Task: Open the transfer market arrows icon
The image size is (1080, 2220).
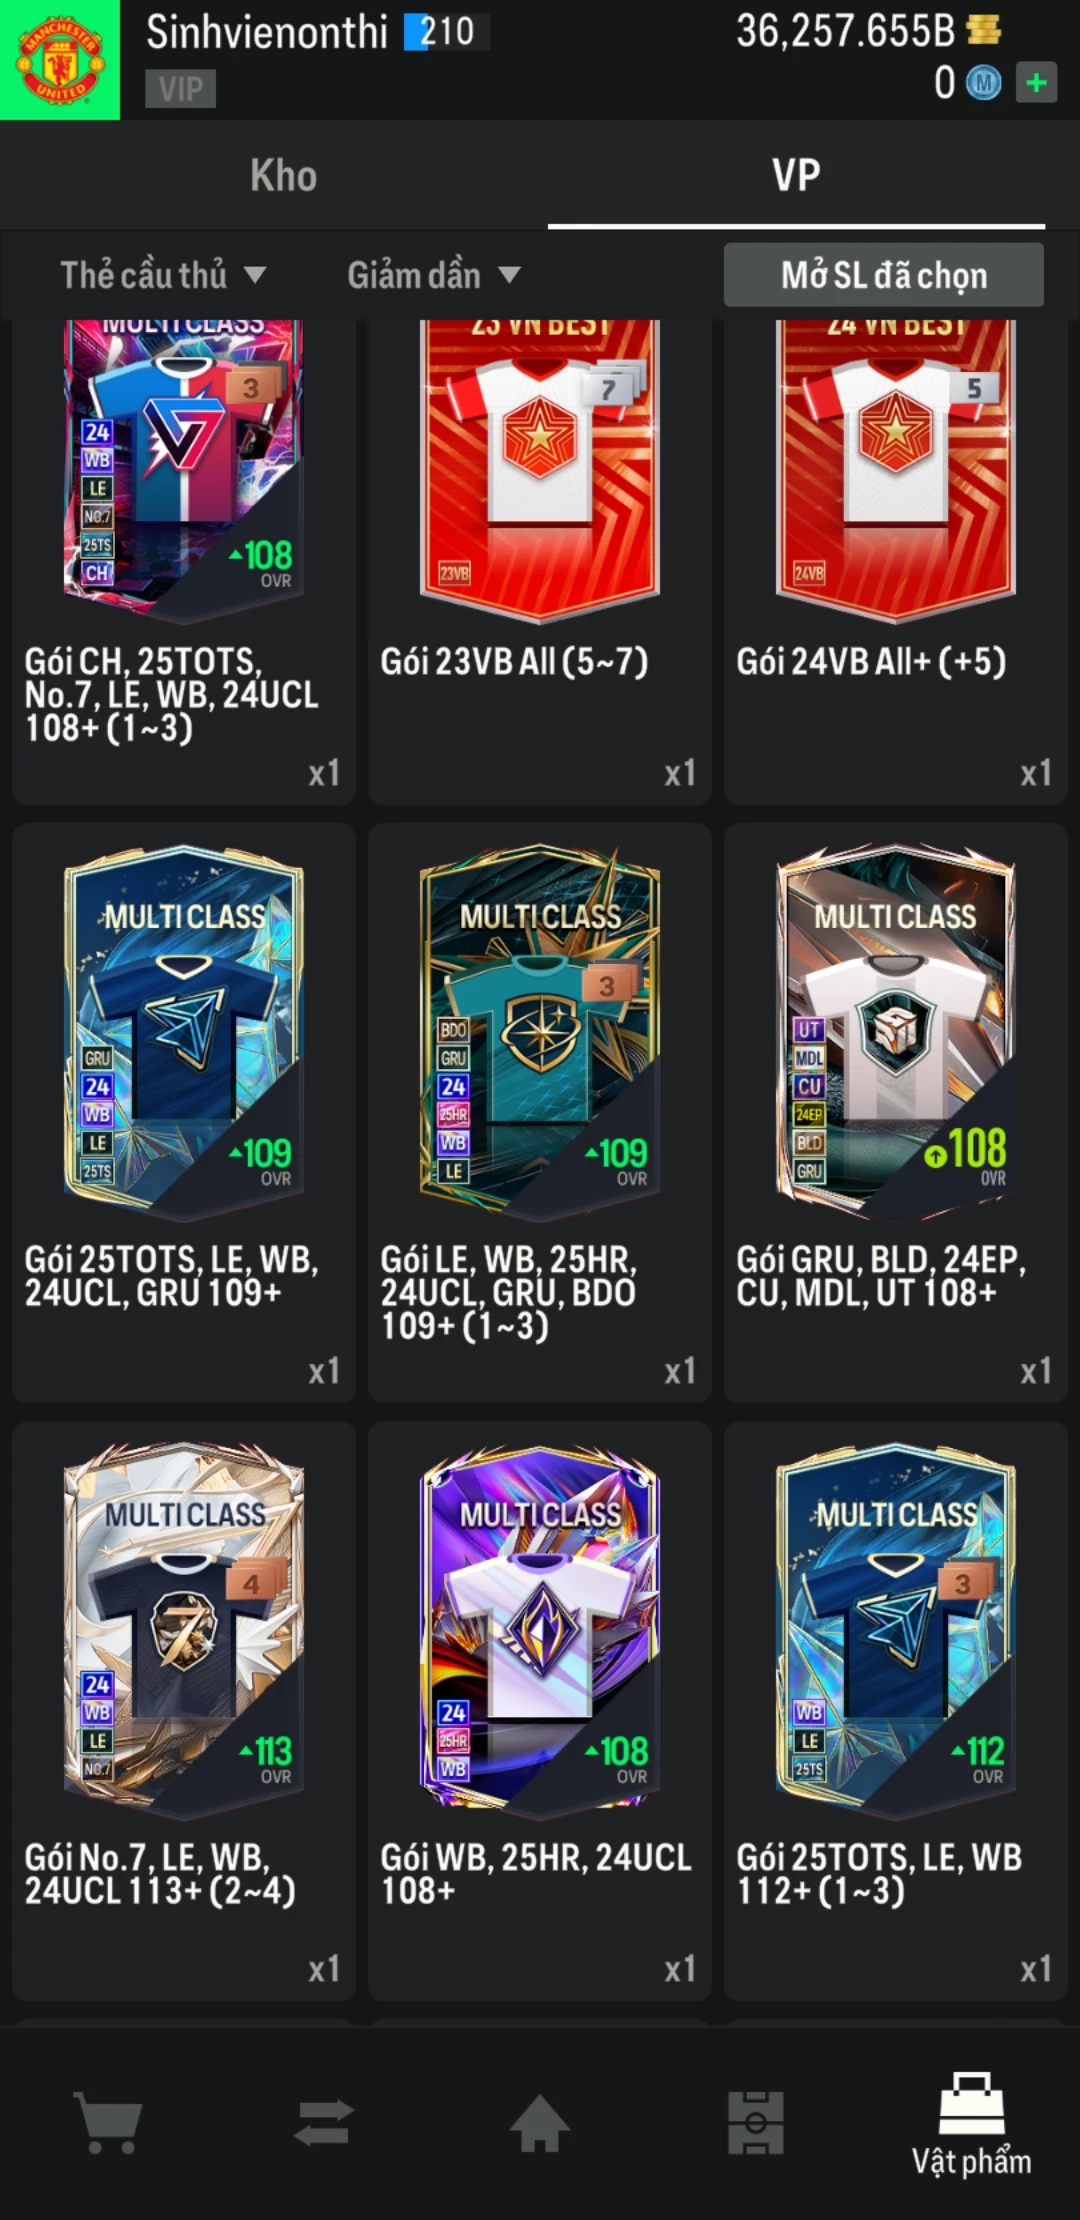Action: pos(324,2122)
